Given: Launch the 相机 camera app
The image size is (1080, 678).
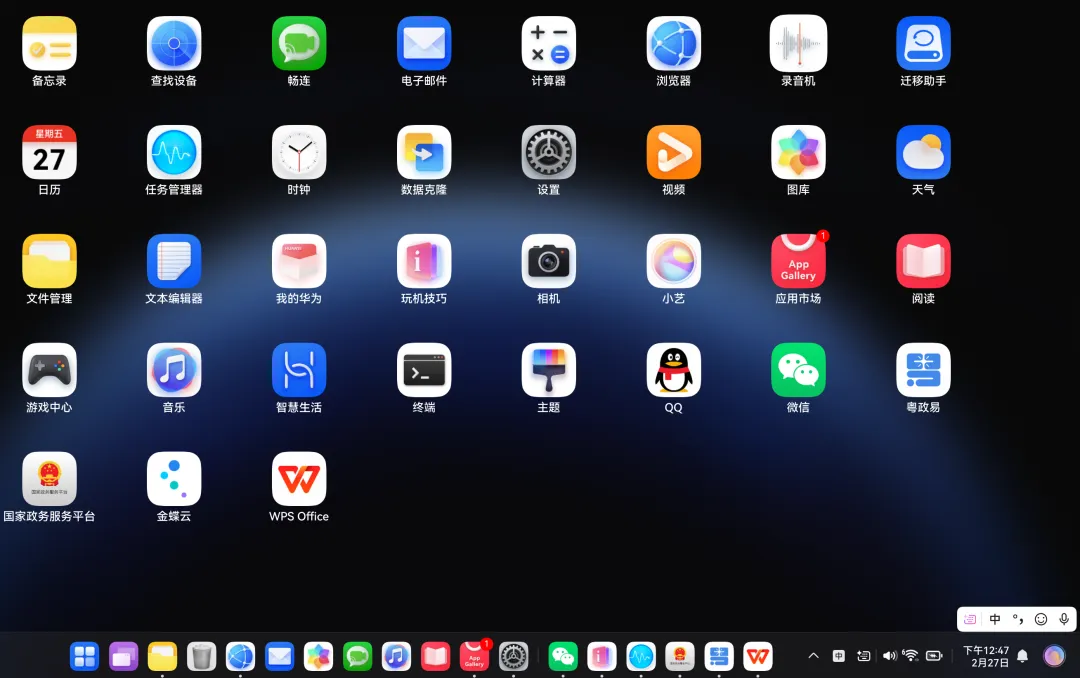Looking at the screenshot, I should [548, 261].
